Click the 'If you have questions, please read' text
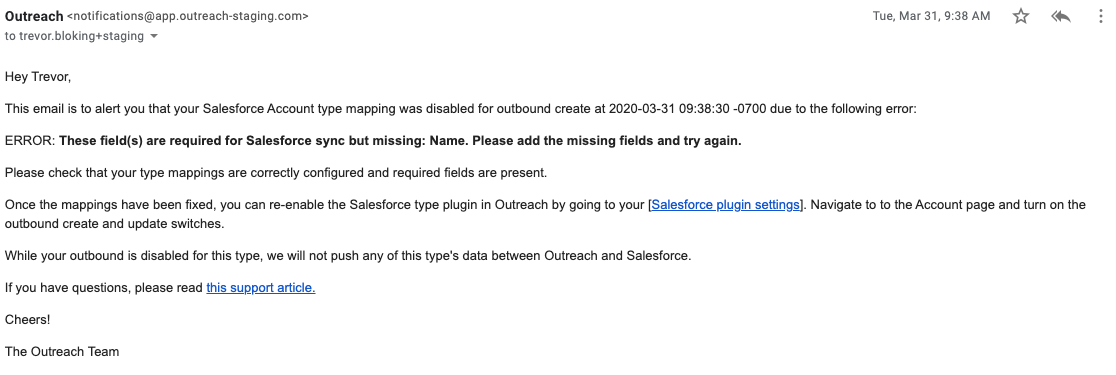 pos(104,287)
